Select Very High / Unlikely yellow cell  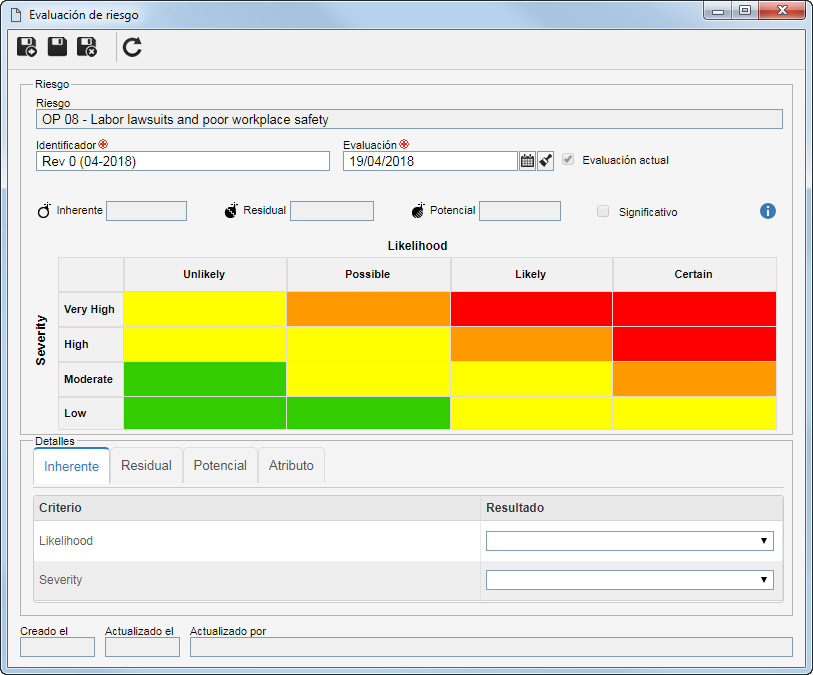(205, 309)
